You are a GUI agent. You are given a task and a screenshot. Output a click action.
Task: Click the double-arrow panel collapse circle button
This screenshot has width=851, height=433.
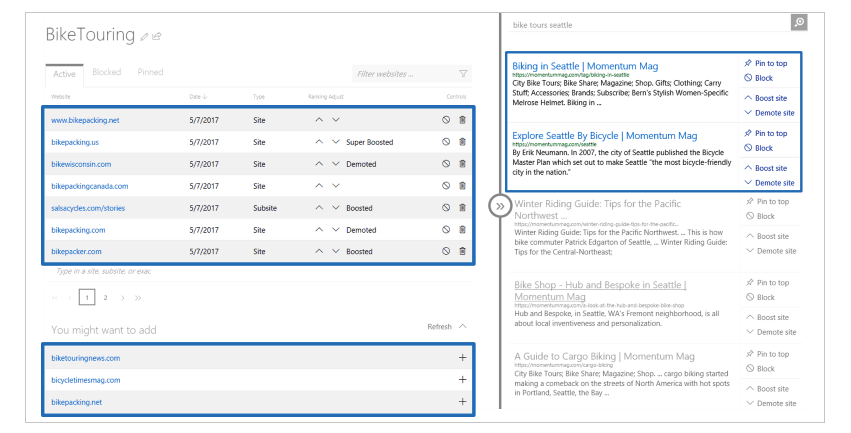pos(499,206)
